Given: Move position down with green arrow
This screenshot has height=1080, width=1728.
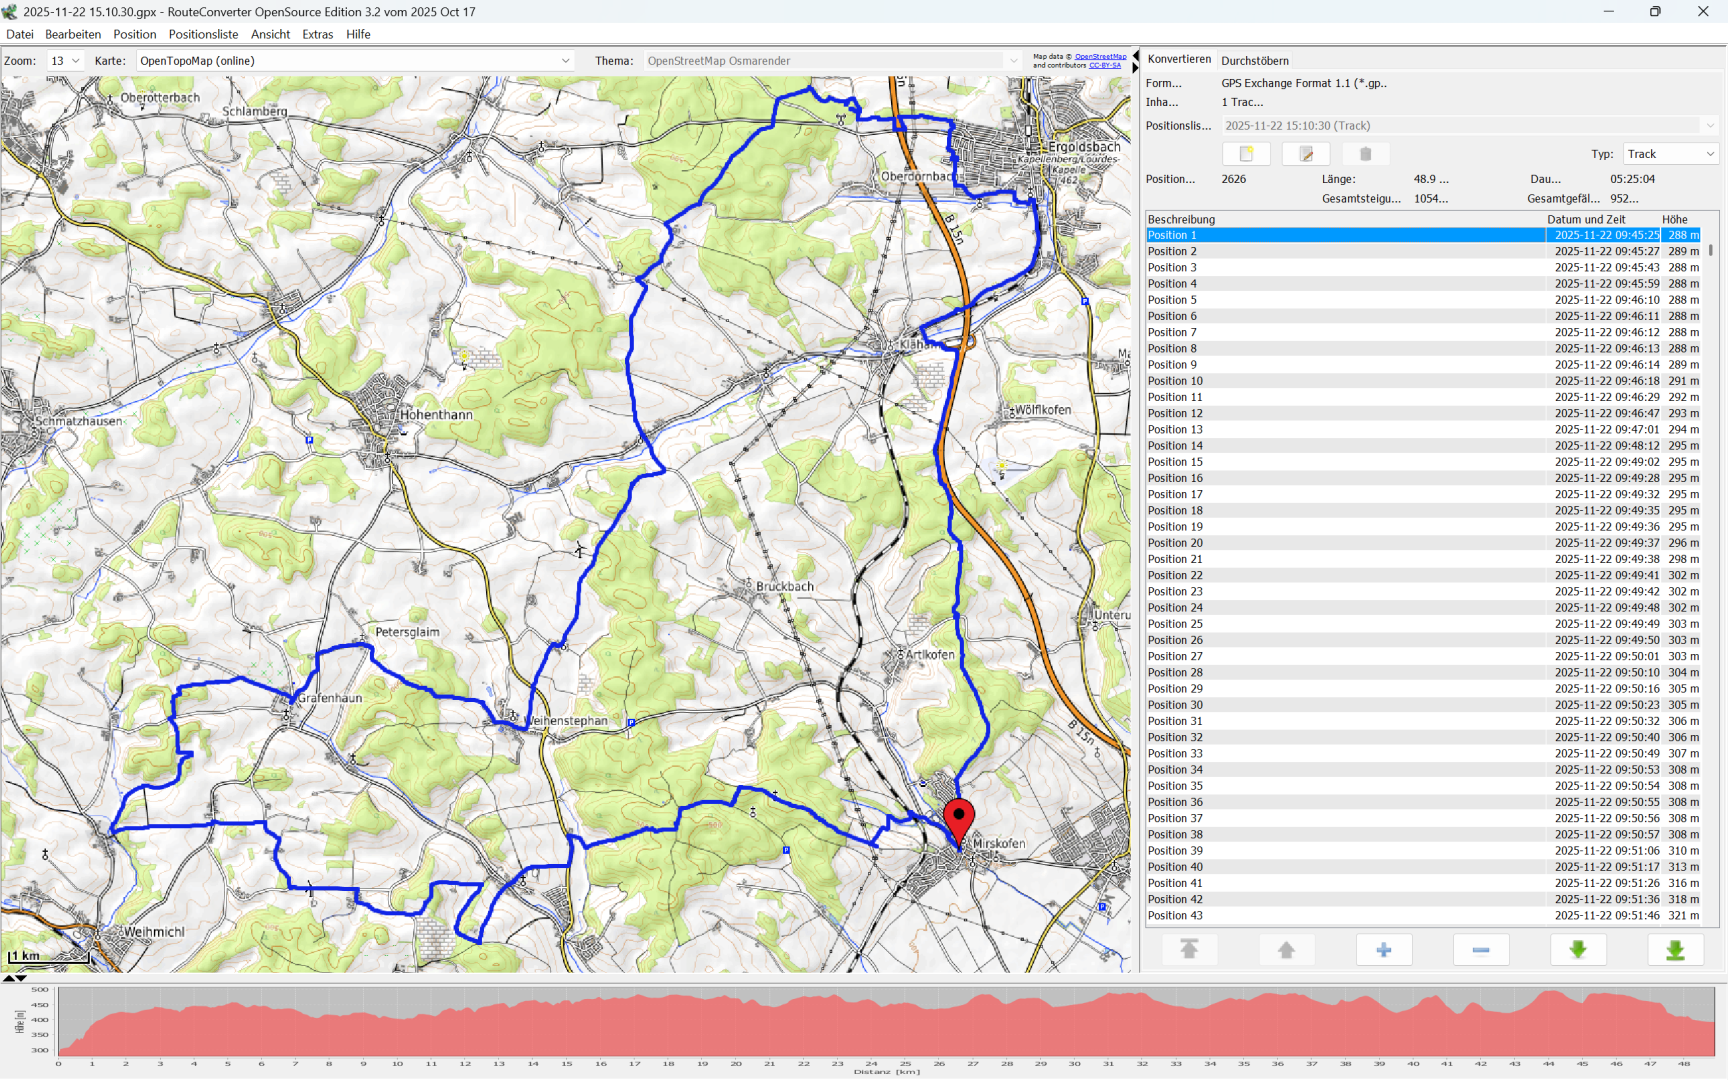Looking at the screenshot, I should point(1578,950).
